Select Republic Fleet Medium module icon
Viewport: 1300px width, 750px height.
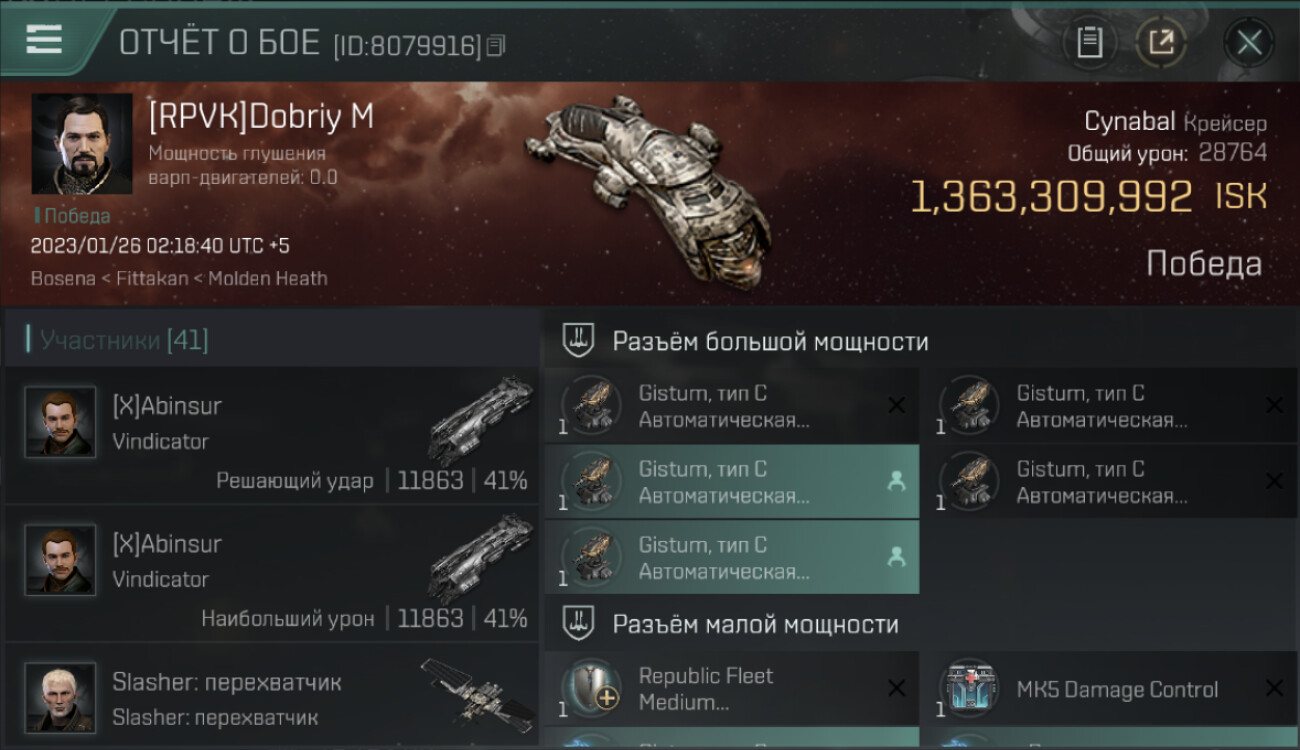click(x=592, y=688)
